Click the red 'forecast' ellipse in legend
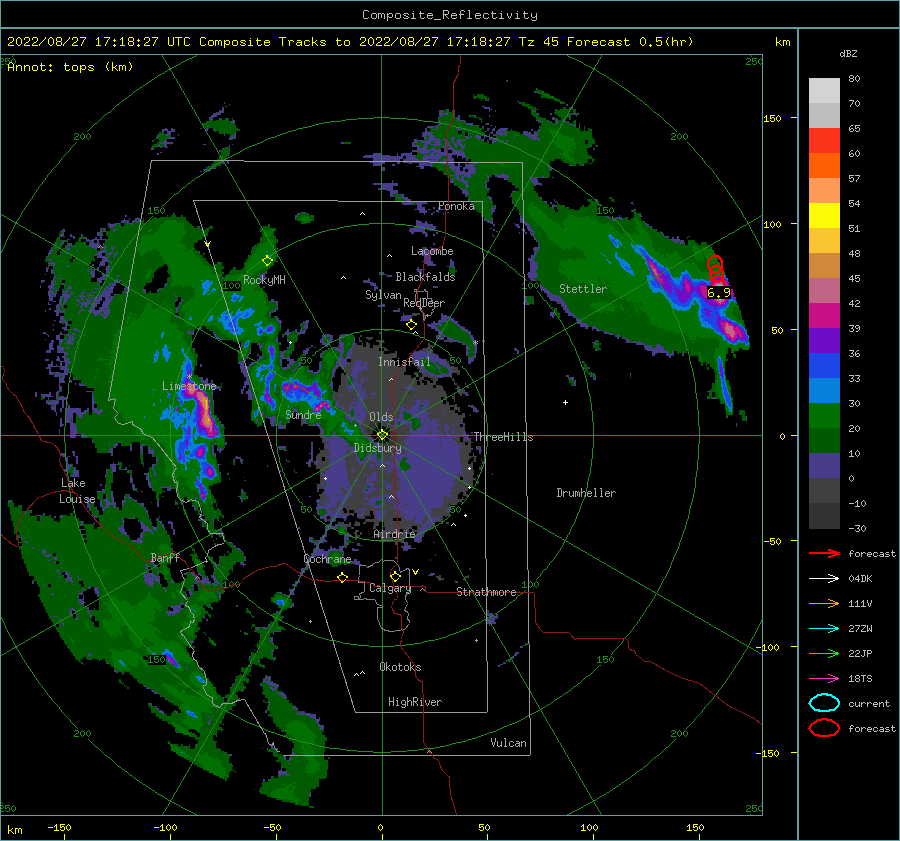 tap(824, 728)
